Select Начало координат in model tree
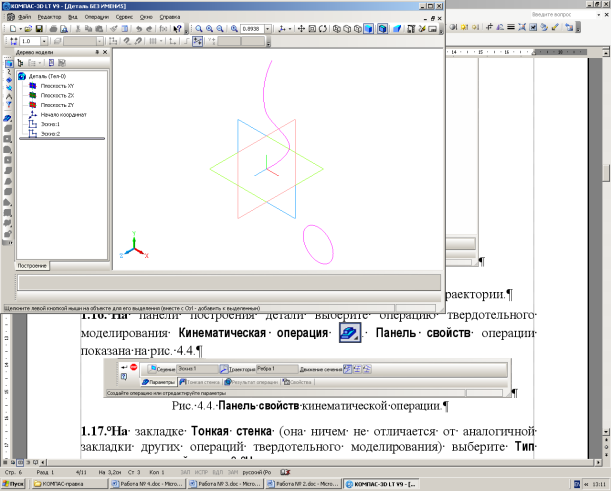The height and width of the screenshot is (491, 611). (64, 115)
